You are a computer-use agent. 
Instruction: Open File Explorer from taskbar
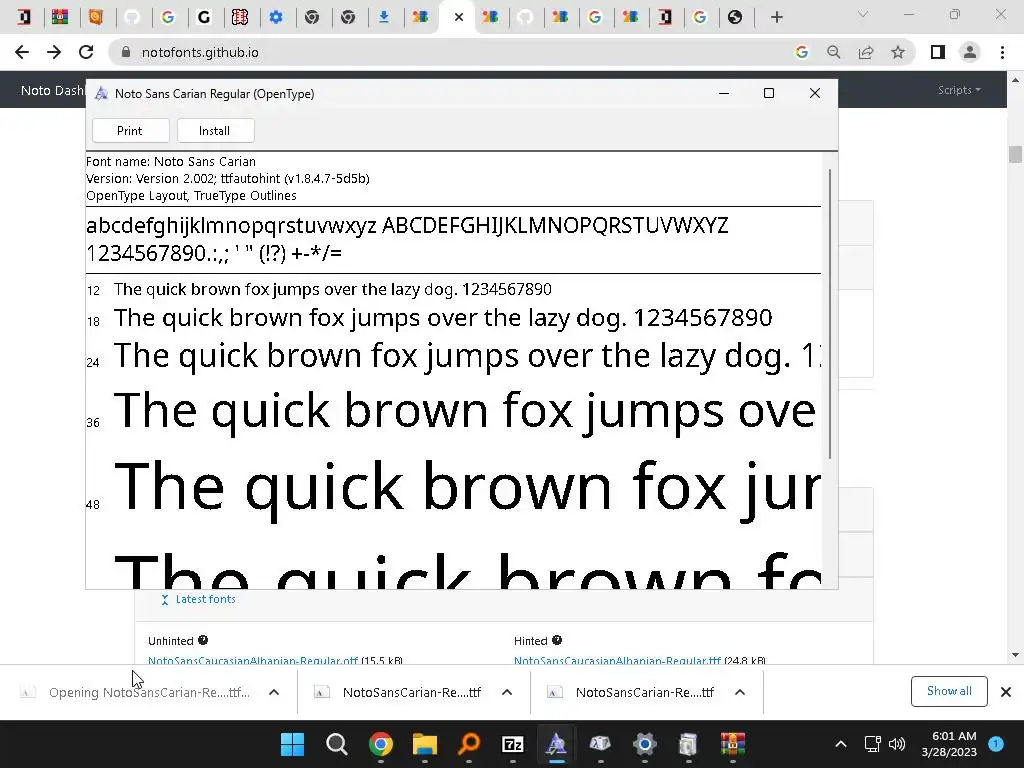(x=424, y=744)
